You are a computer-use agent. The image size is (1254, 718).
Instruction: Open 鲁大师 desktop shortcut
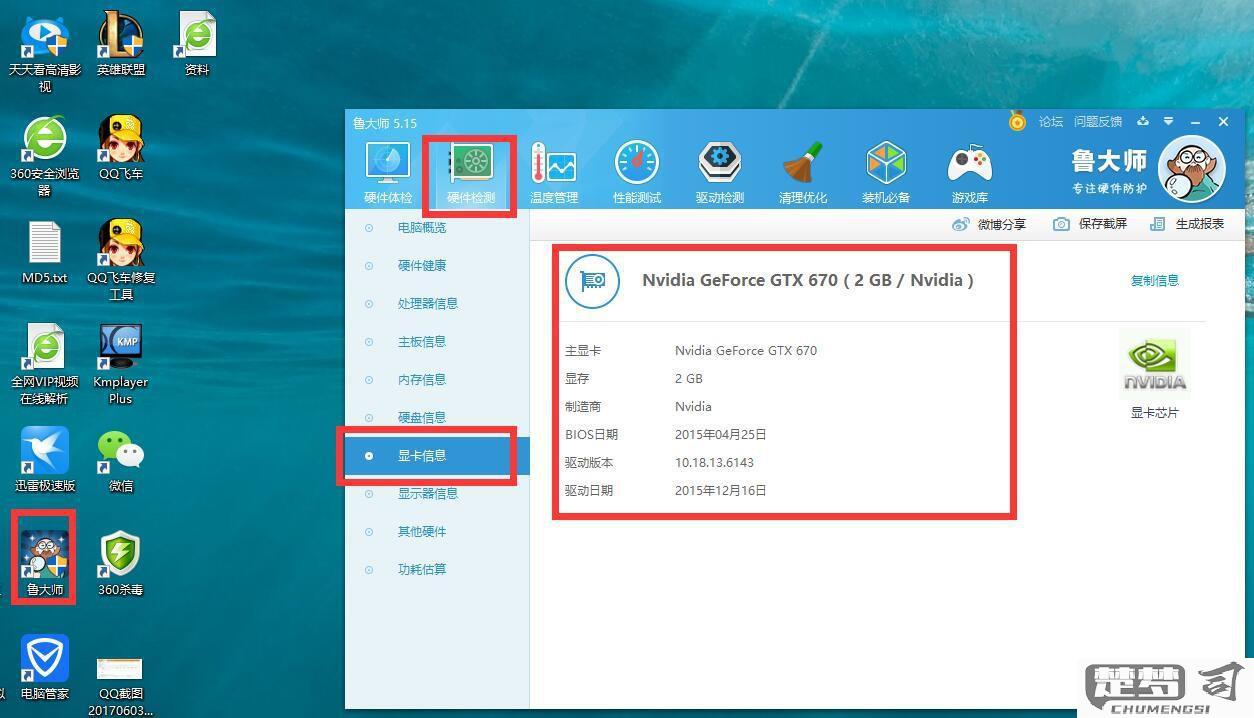point(45,564)
